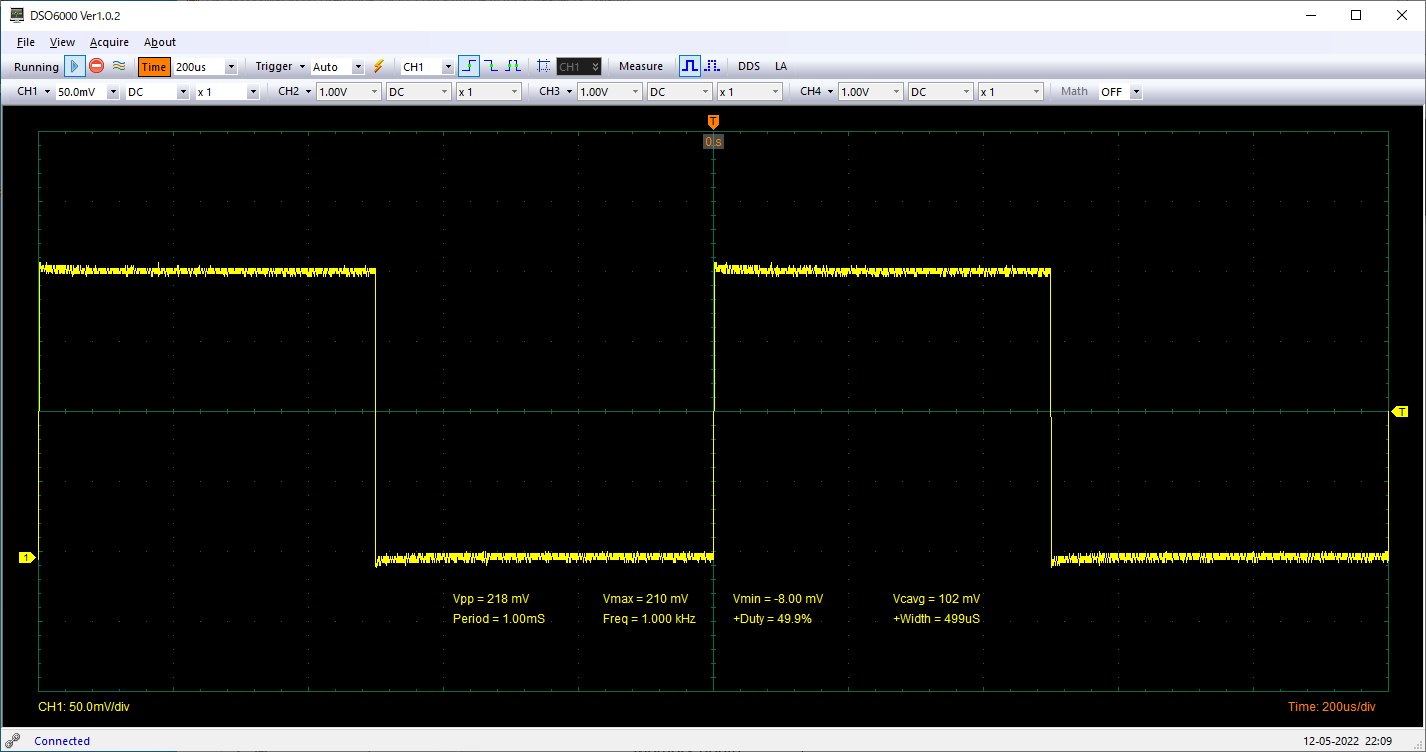Expand the CH1 50.0mV voltage scale dropdown
The image size is (1426, 752).
coord(112,92)
